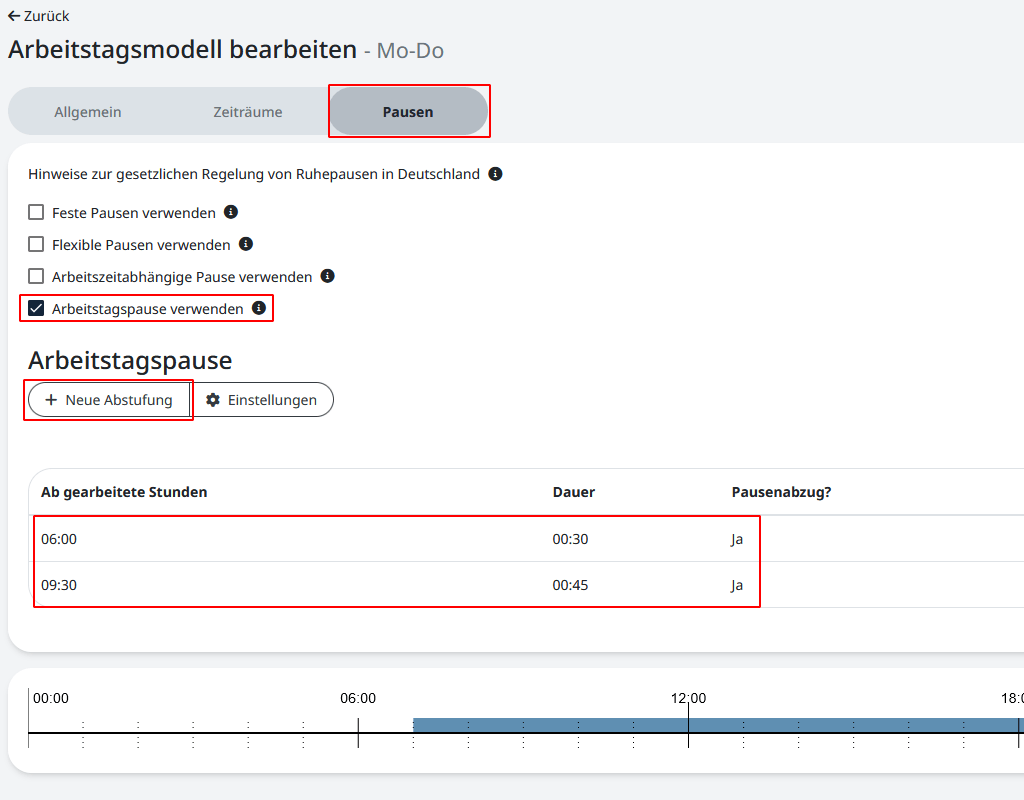Image resolution: width=1024 pixels, height=800 pixels.
Task: Click info icon beside Arbeitstagspause verwenden
Action: [259, 309]
